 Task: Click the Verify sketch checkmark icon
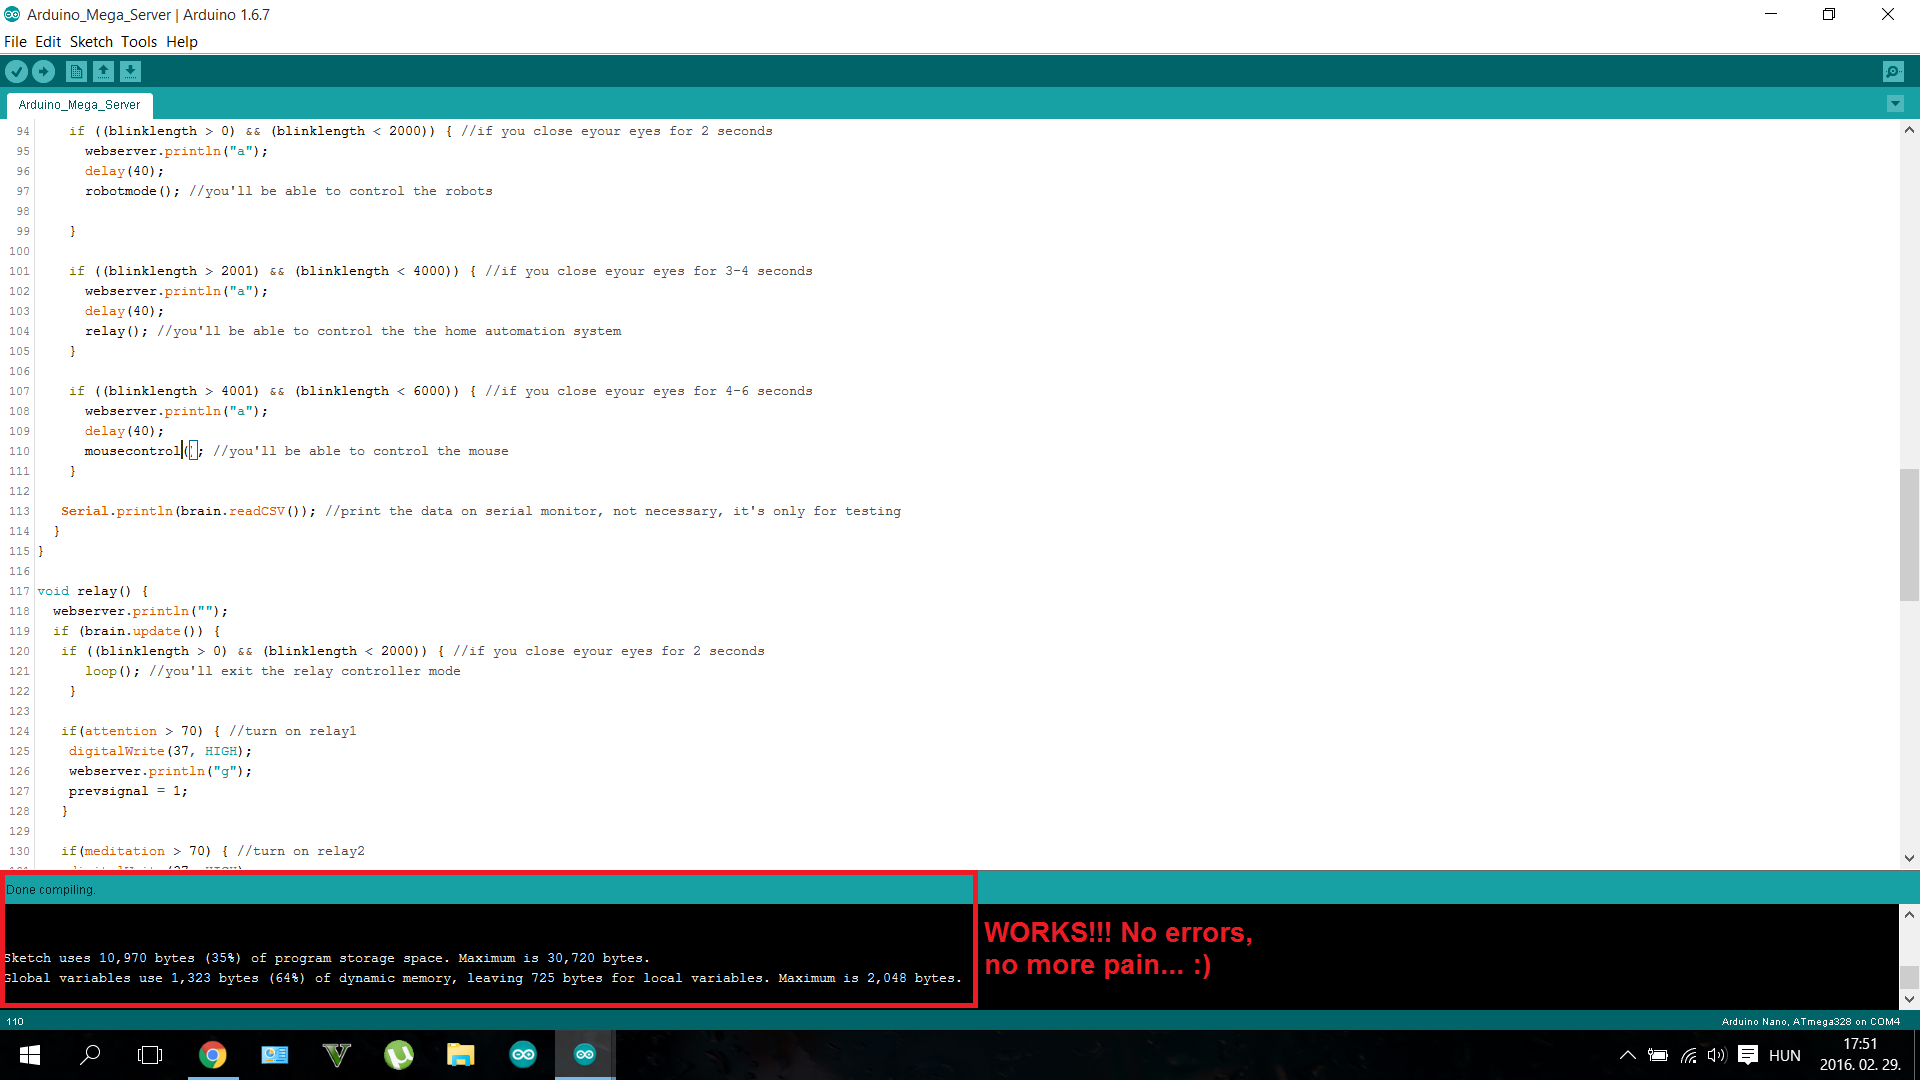16,71
